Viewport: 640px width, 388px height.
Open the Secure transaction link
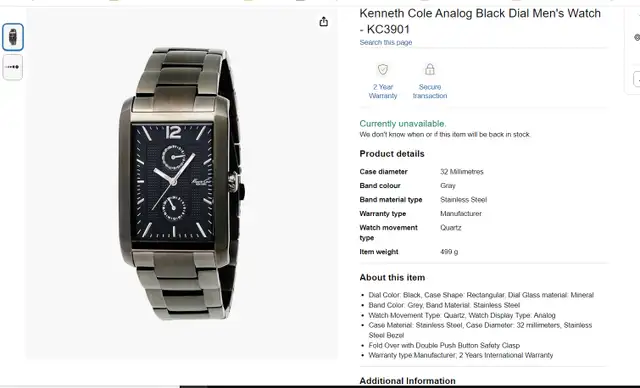tap(429, 91)
